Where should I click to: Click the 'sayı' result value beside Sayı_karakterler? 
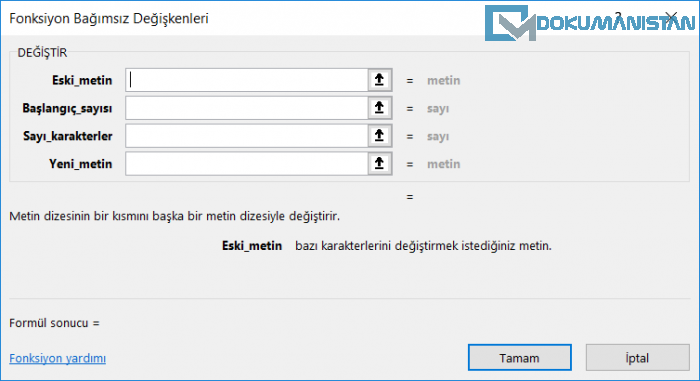[x=438, y=136]
